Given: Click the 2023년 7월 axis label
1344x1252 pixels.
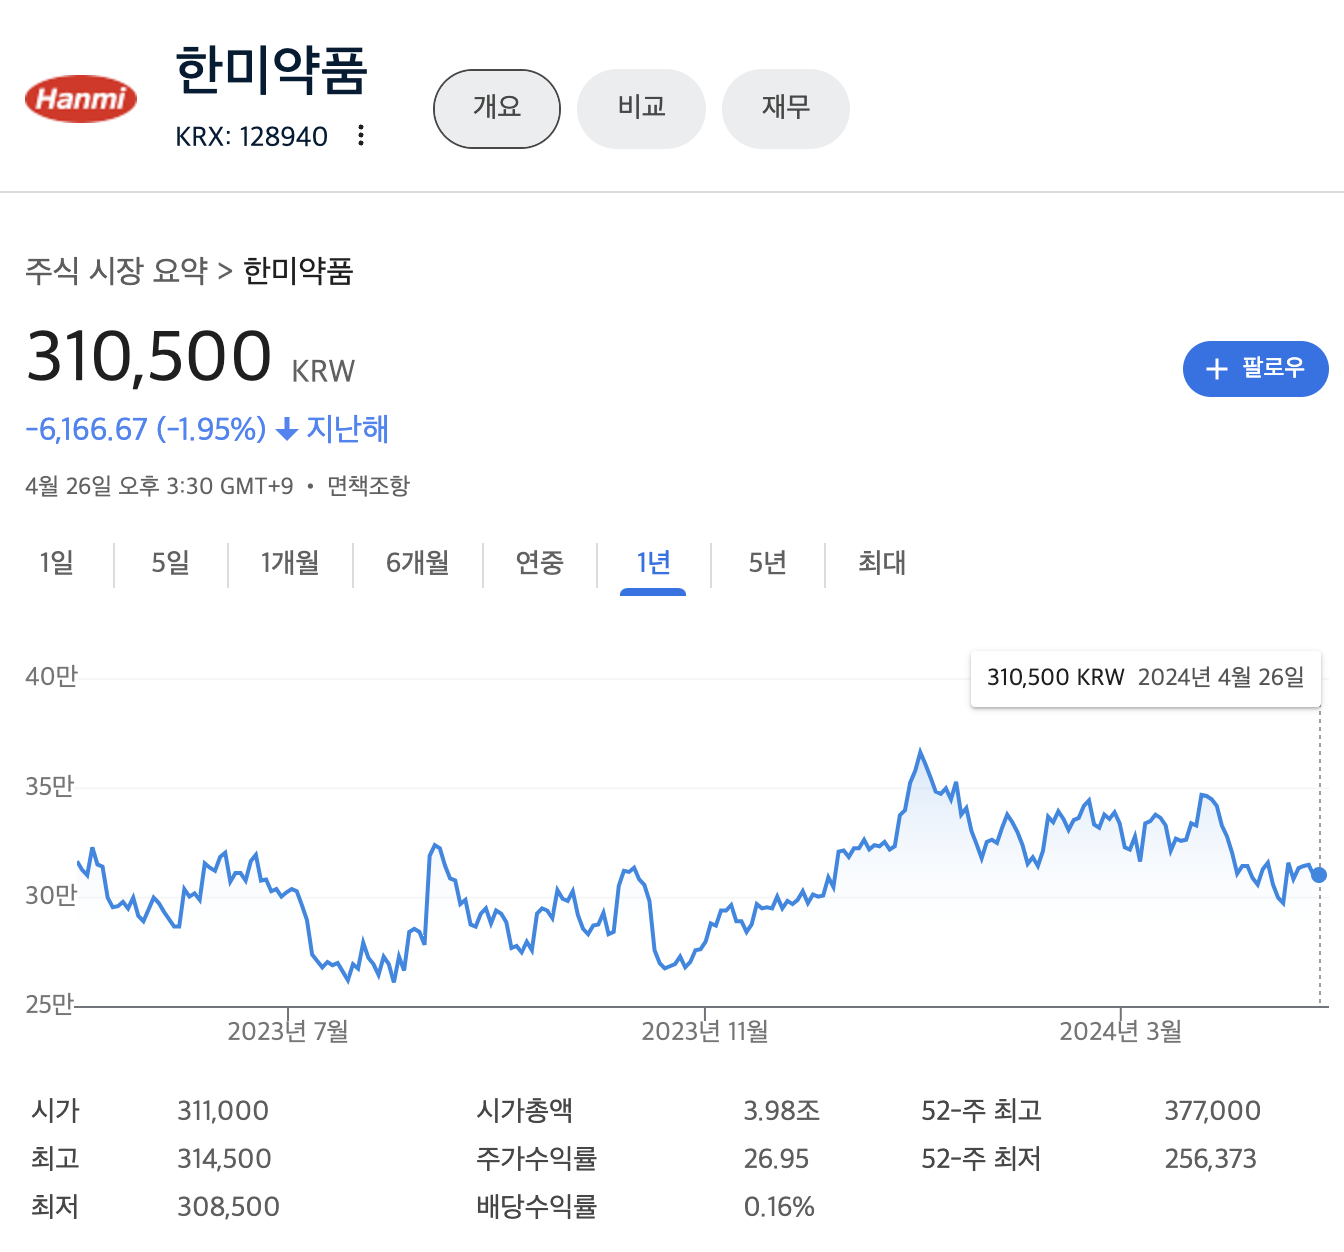Looking at the screenshot, I should pos(288,1031).
